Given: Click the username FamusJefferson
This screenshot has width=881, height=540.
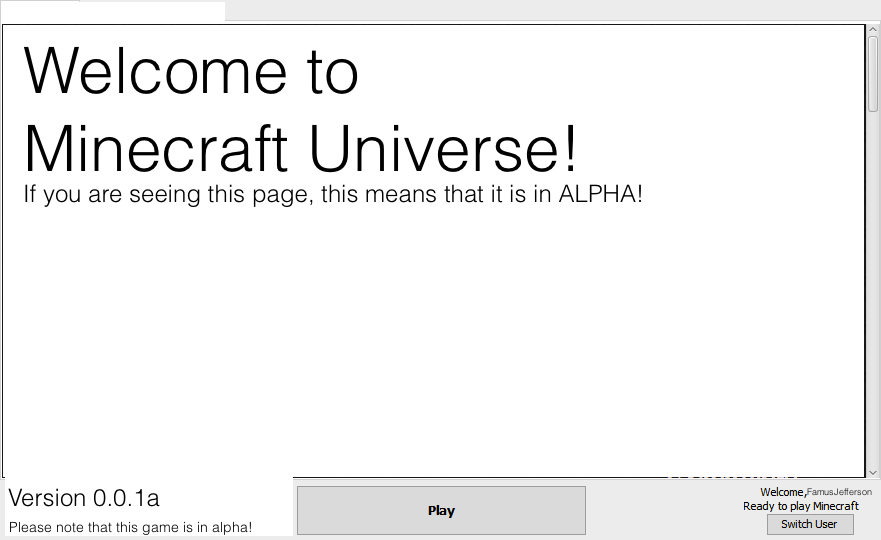Looking at the screenshot, I should pos(839,492).
